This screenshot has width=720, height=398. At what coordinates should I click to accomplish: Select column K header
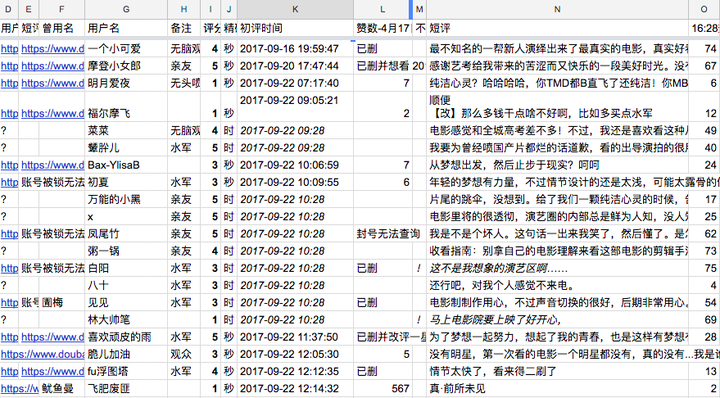[x=295, y=9]
